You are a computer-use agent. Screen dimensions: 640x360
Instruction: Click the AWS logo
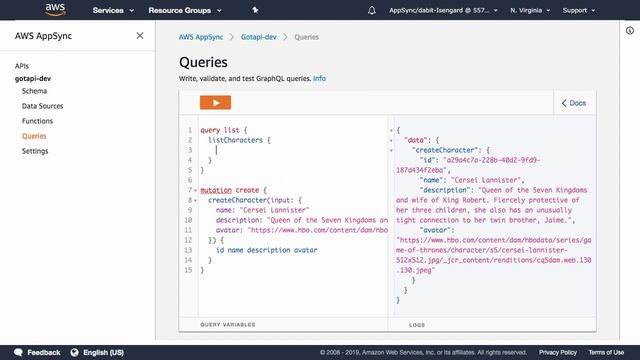pyautogui.click(x=55, y=10)
